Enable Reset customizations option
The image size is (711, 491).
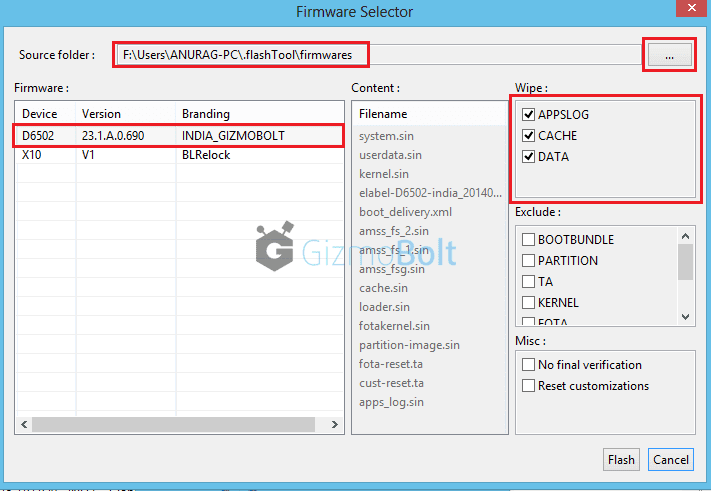point(528,386)
